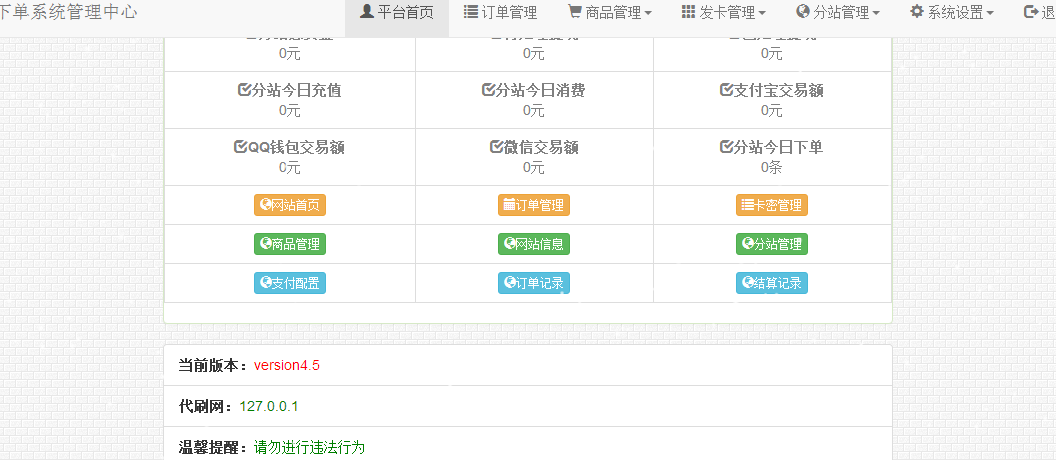
Task: Click the red version4.5 text
Action: click(x=286, y=365)
